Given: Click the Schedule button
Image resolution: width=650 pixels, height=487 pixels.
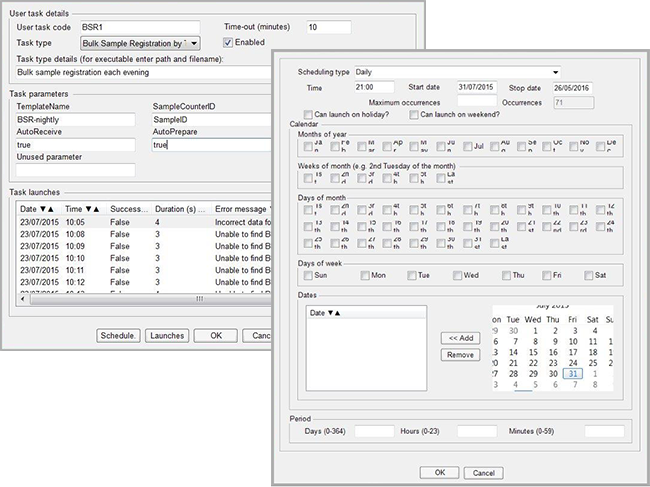Looking at the screenshot, I should click(x=117, y=335).
